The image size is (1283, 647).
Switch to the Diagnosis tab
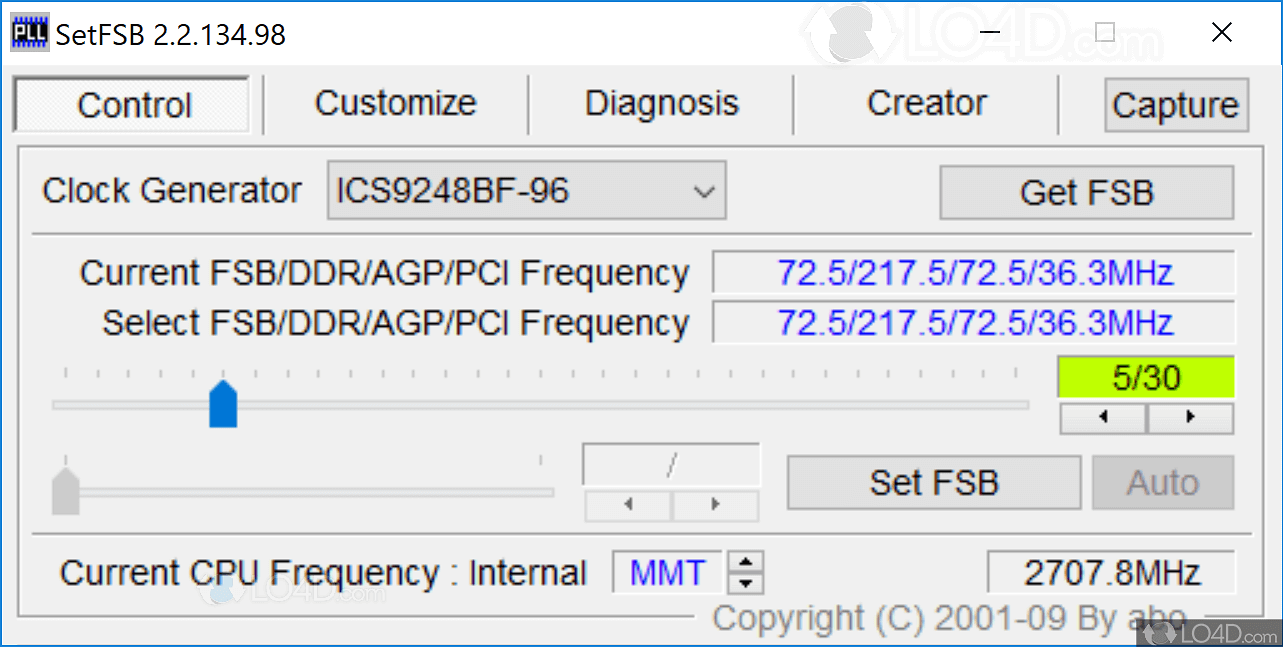click(661, 103)
